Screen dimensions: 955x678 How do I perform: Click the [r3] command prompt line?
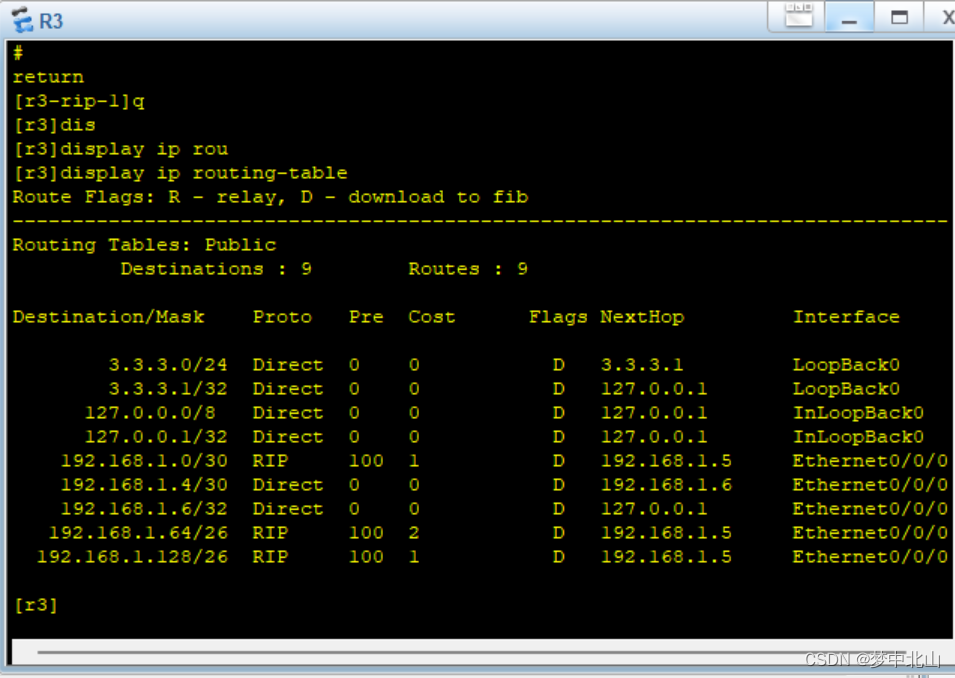35,605
